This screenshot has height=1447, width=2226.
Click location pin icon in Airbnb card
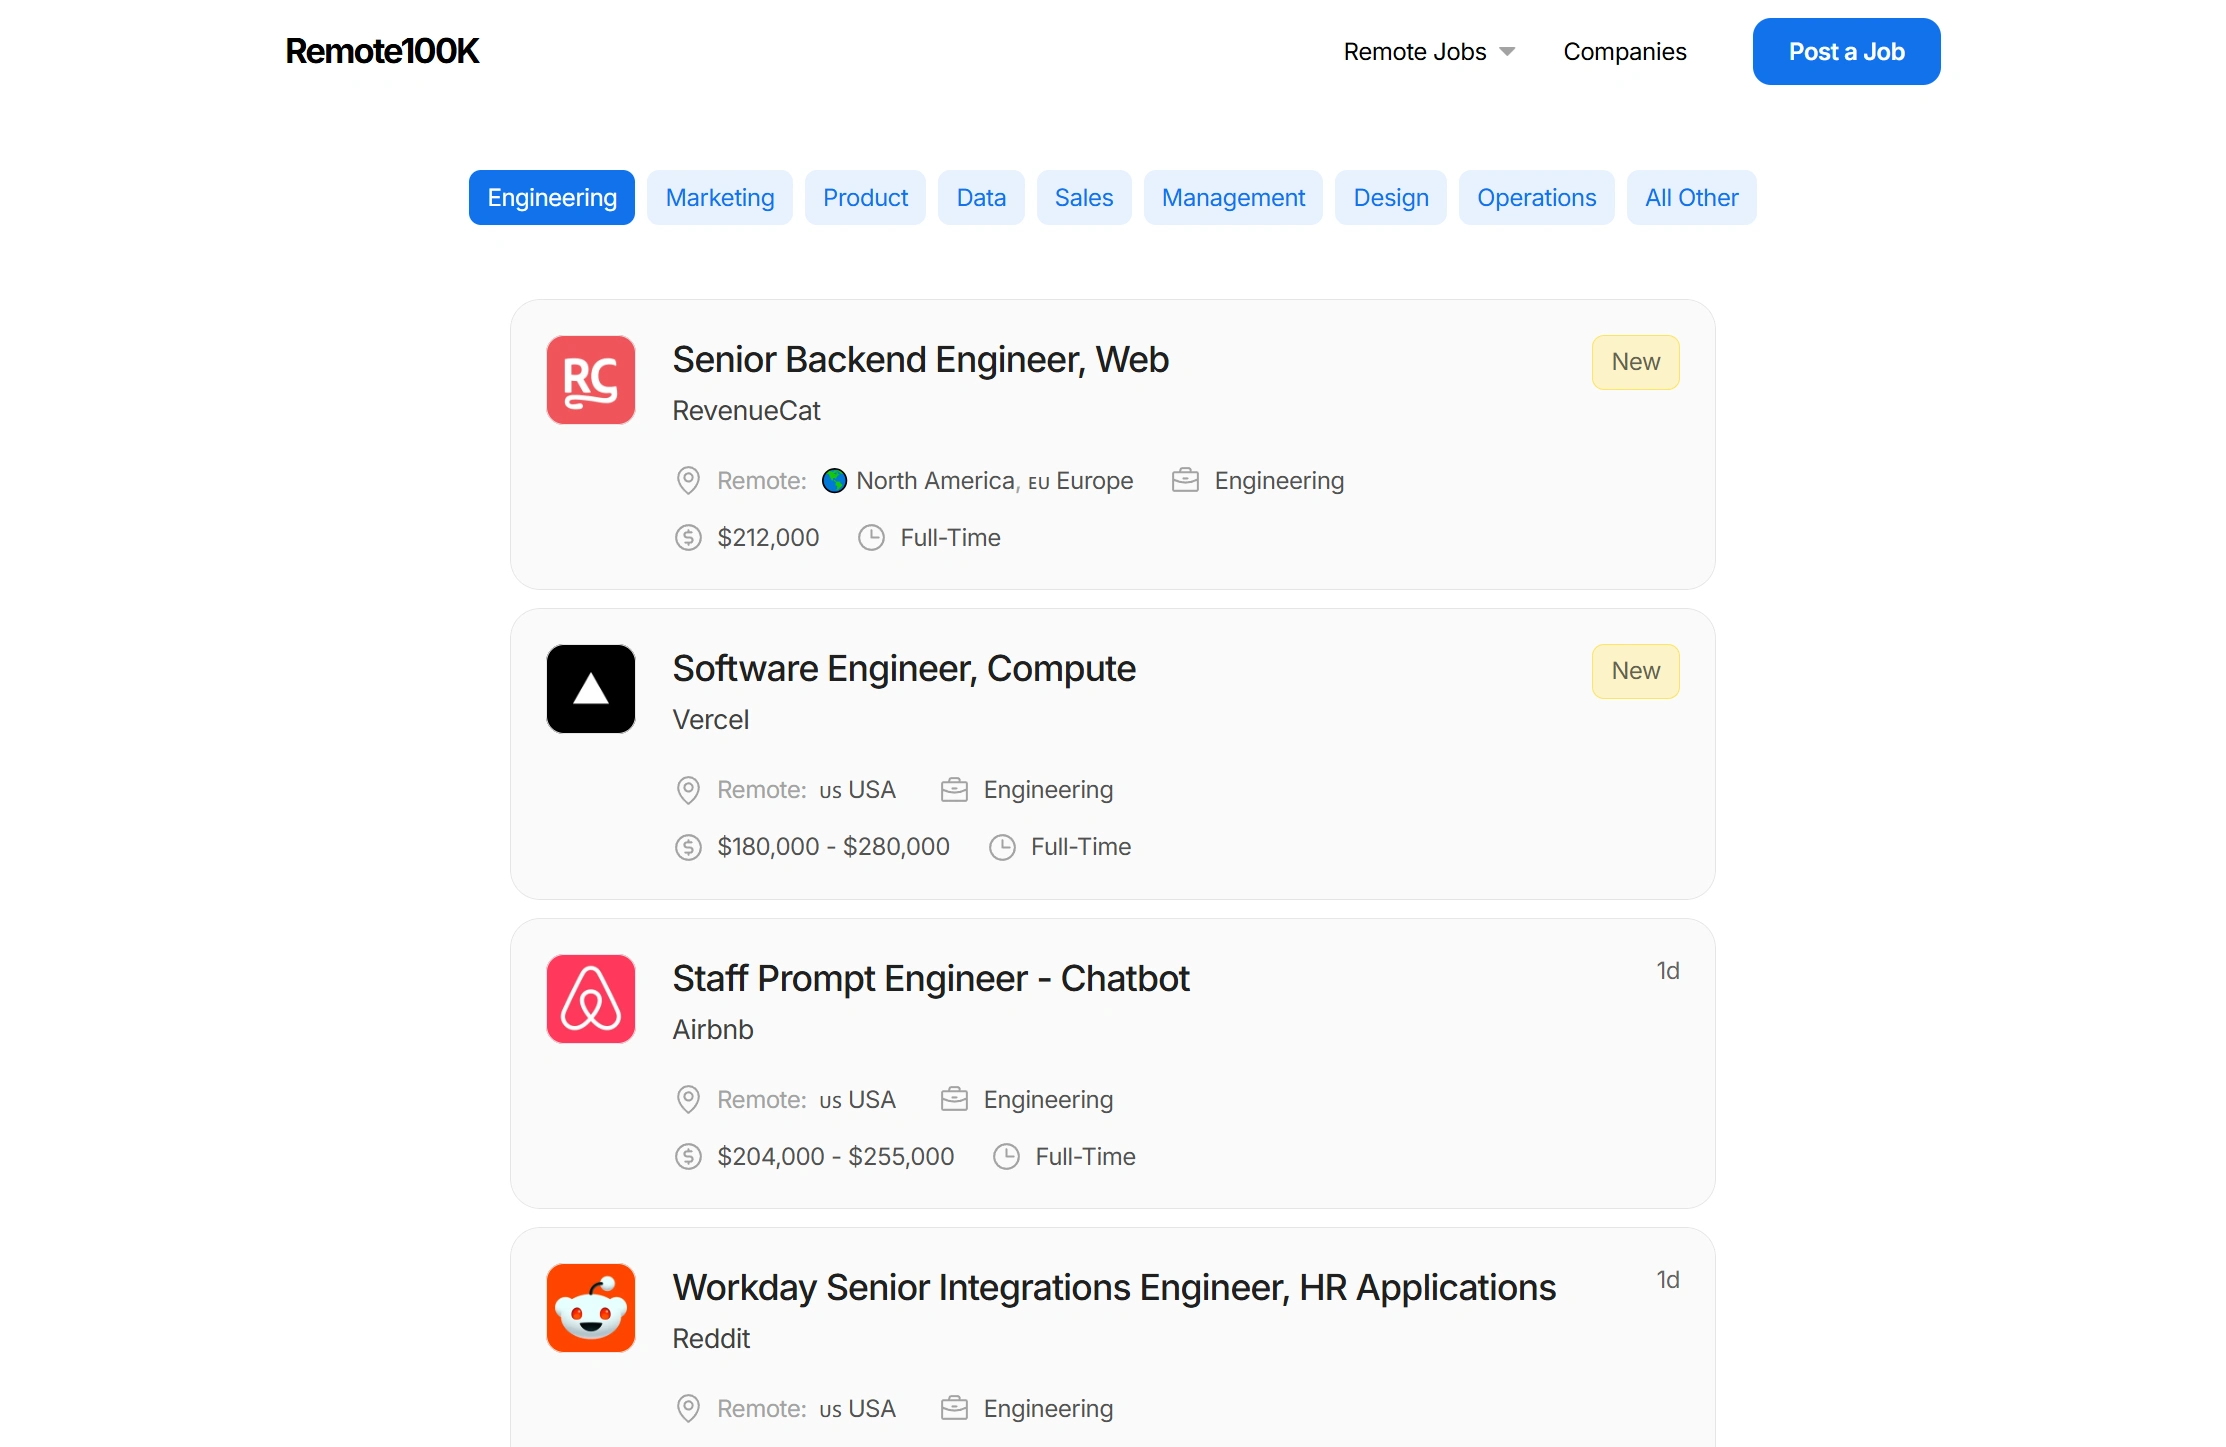click(688, 1100)
